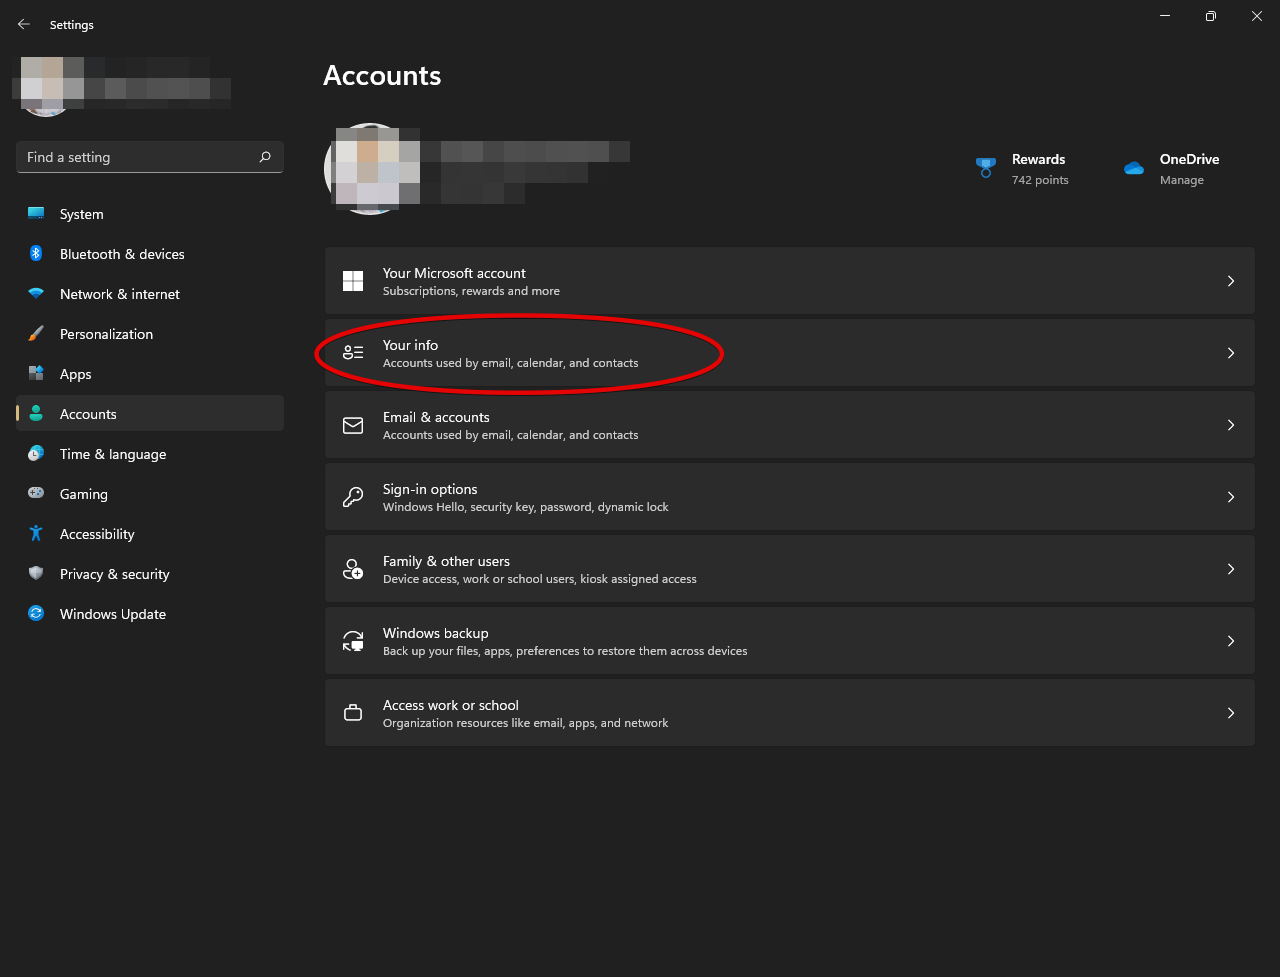Click OneDrive Manage link

pos(1171,169)
